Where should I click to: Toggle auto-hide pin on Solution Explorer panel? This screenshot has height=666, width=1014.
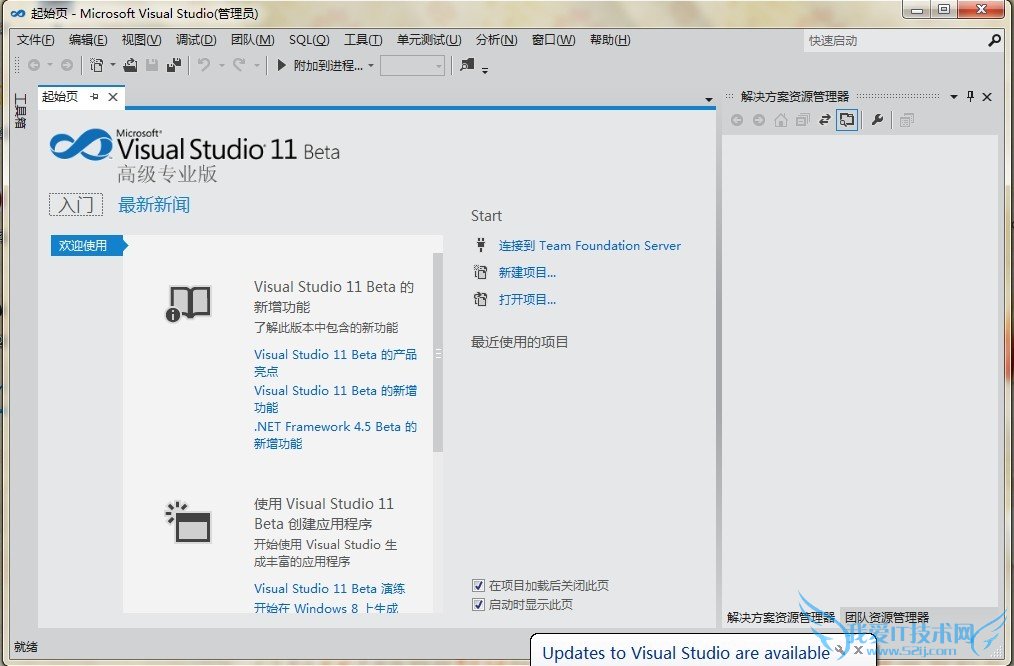(x=969, y=97)
